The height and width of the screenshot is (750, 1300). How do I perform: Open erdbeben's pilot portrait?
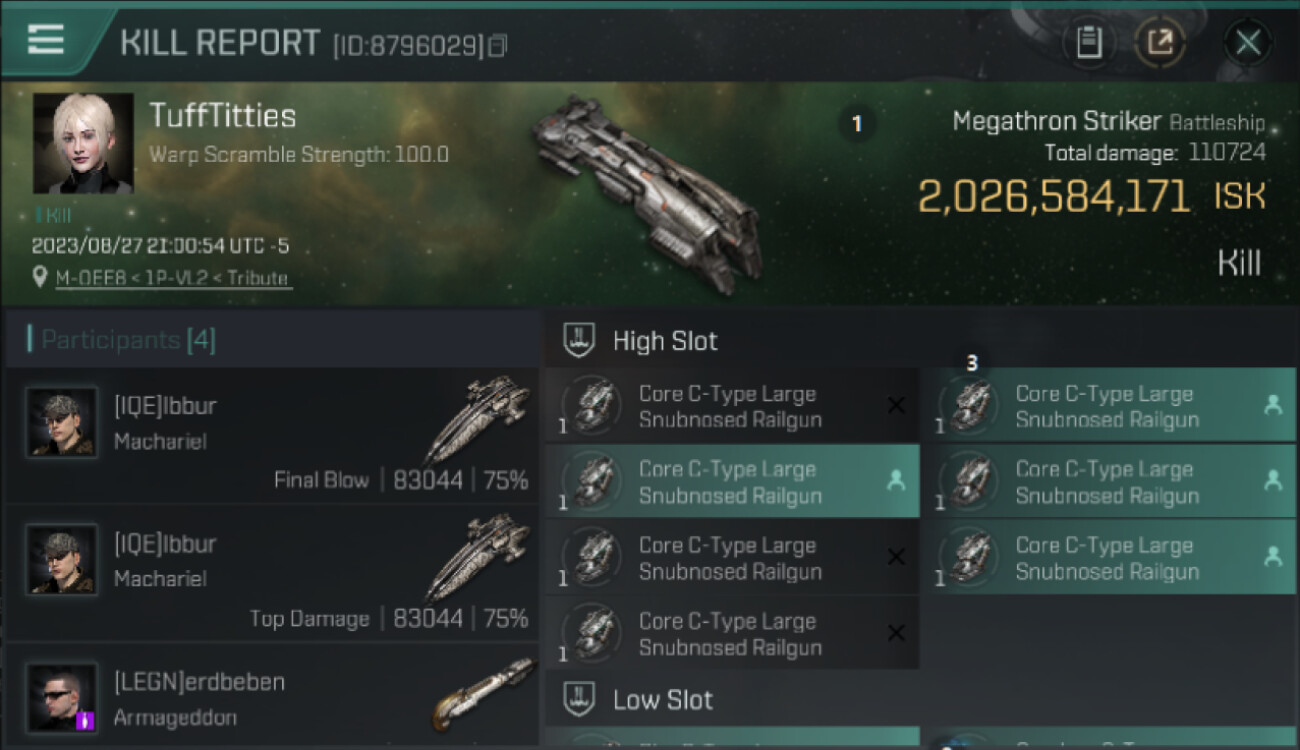pos(62,697)
